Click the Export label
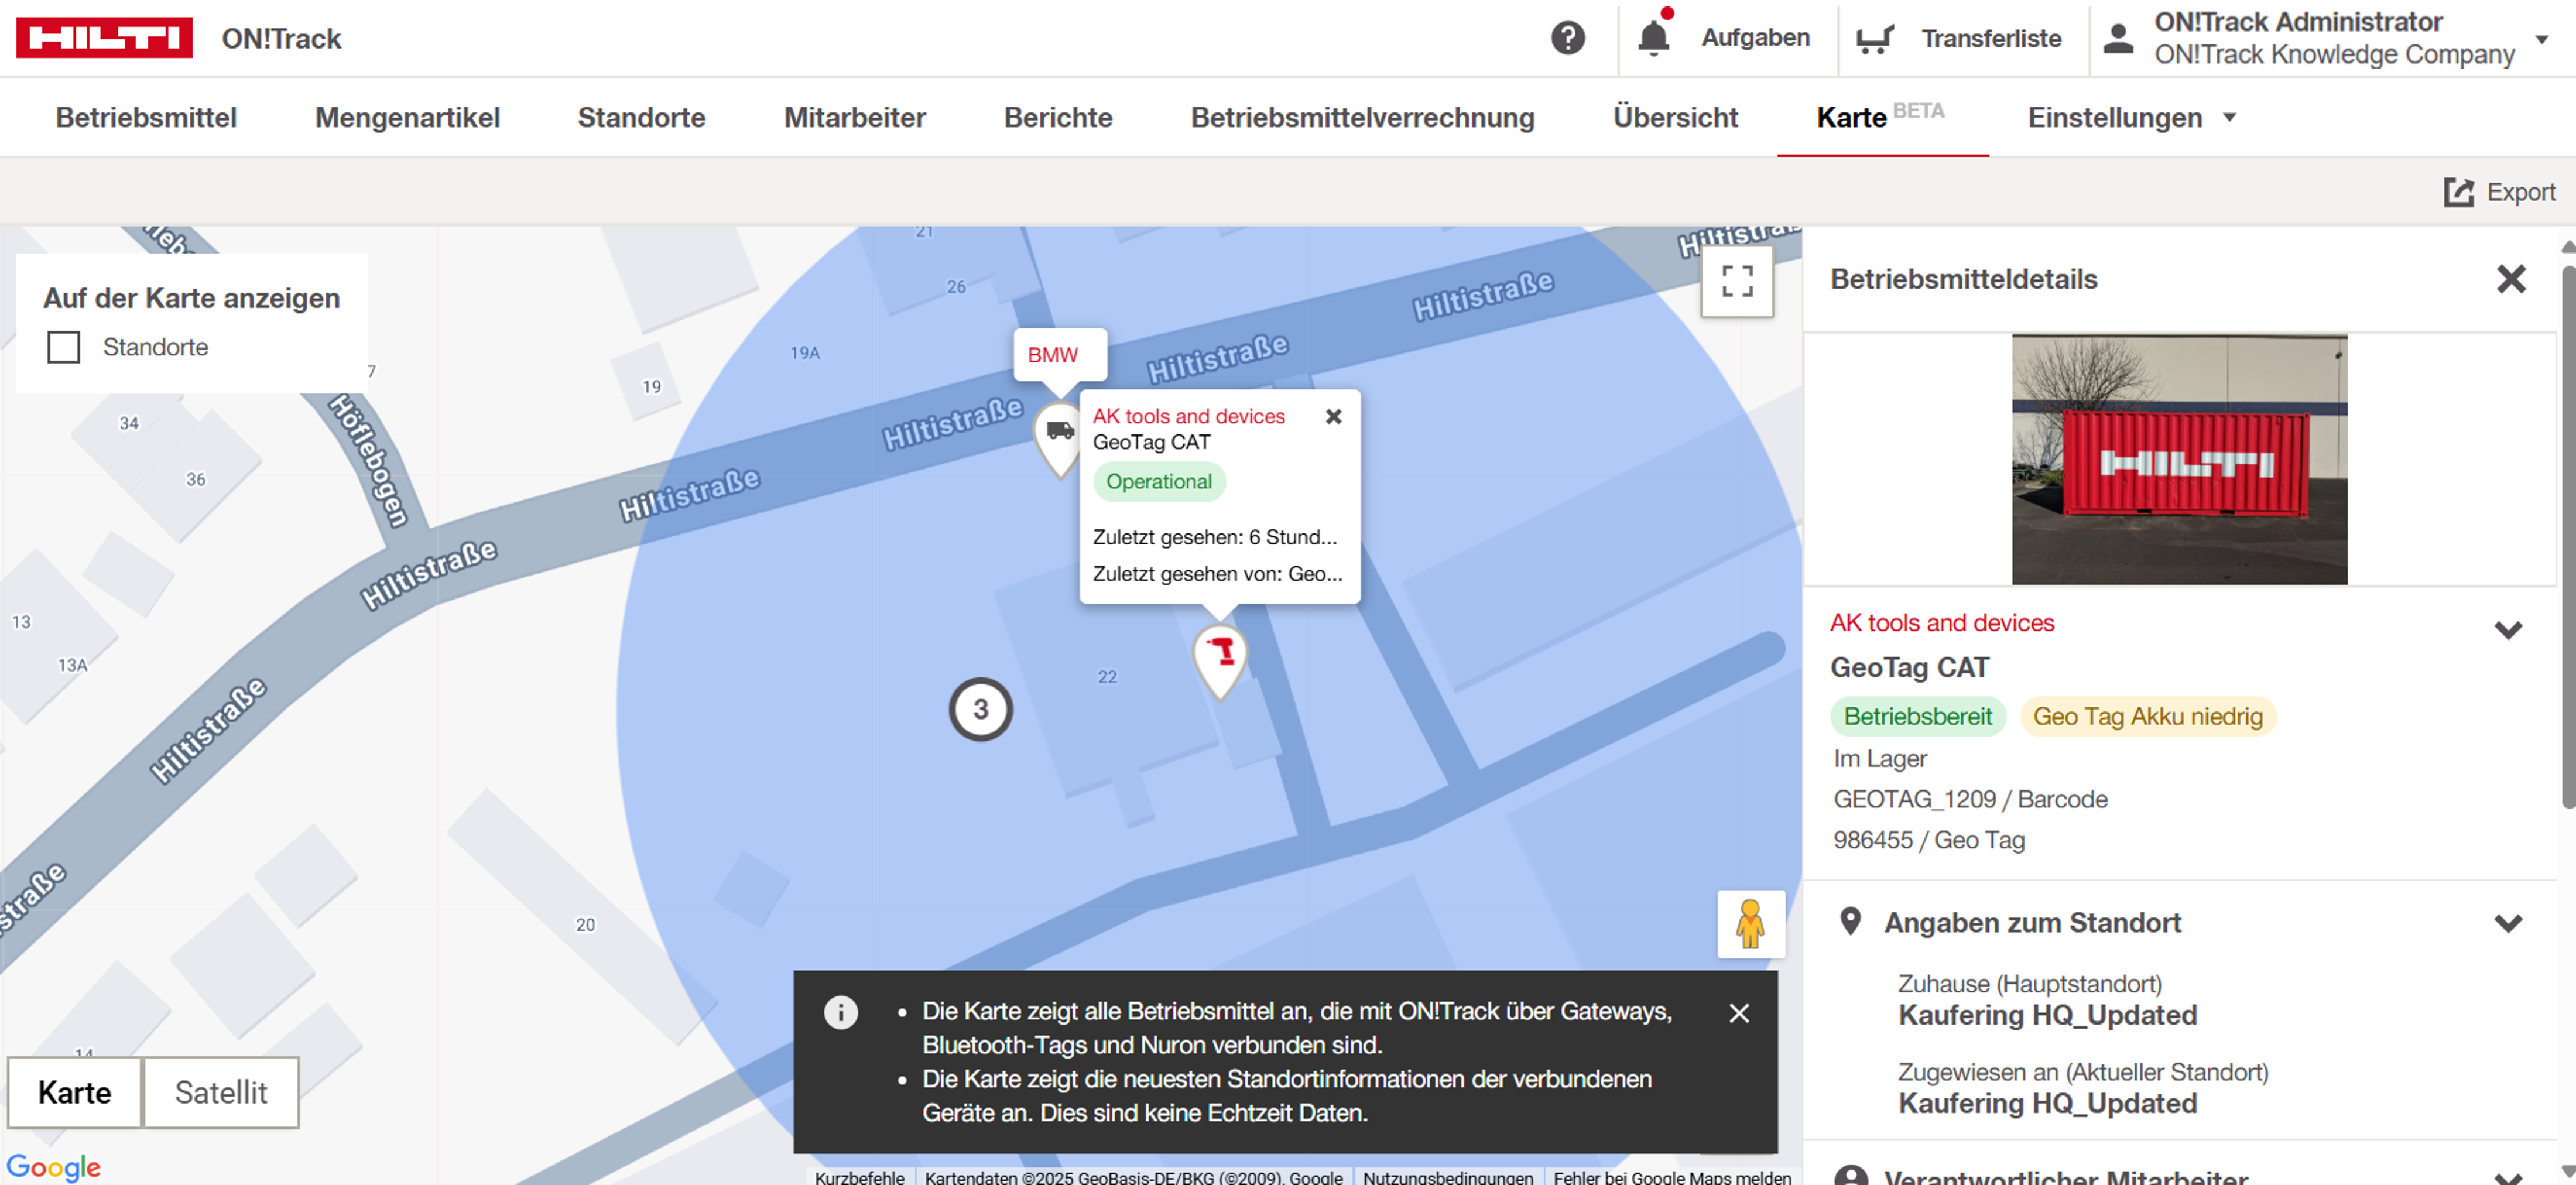The width and height of the screenshot is (2576, 1185). coord(2520,192)
